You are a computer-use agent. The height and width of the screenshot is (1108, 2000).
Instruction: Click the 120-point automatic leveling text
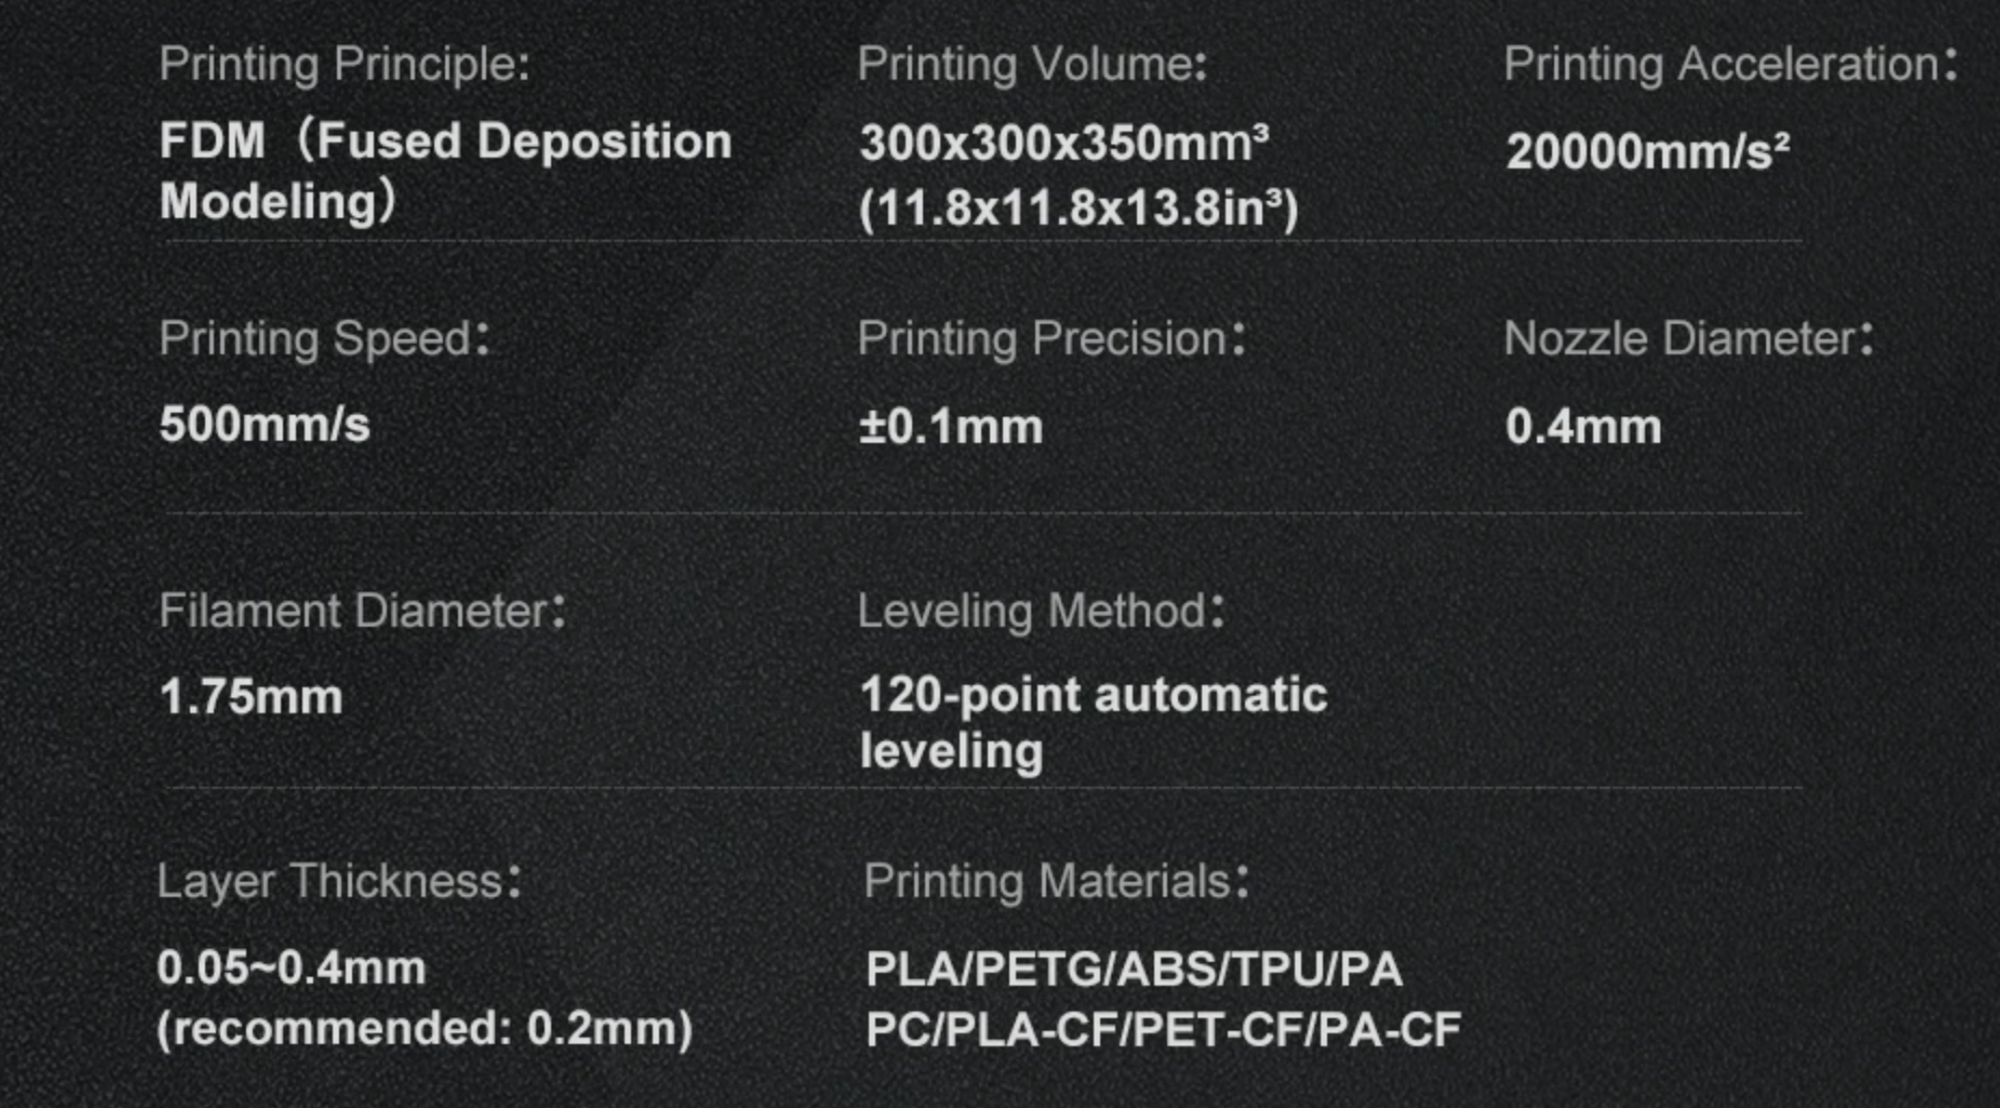(x=1093, y=722)
